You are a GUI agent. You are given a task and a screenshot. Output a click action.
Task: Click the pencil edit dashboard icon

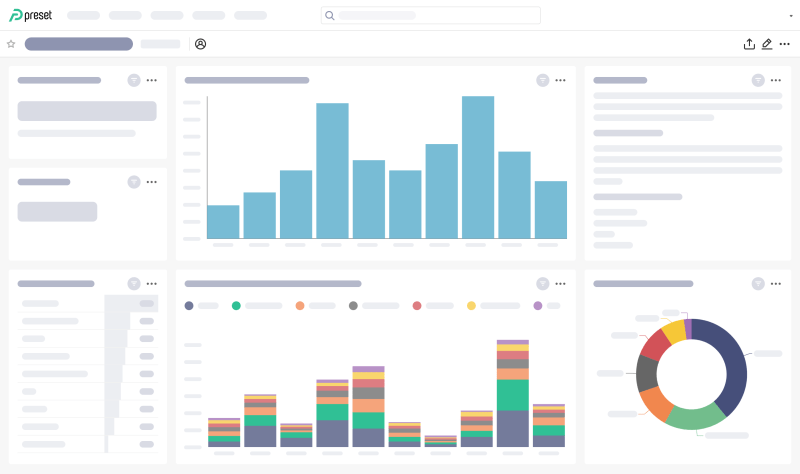(x=767, y=44)
